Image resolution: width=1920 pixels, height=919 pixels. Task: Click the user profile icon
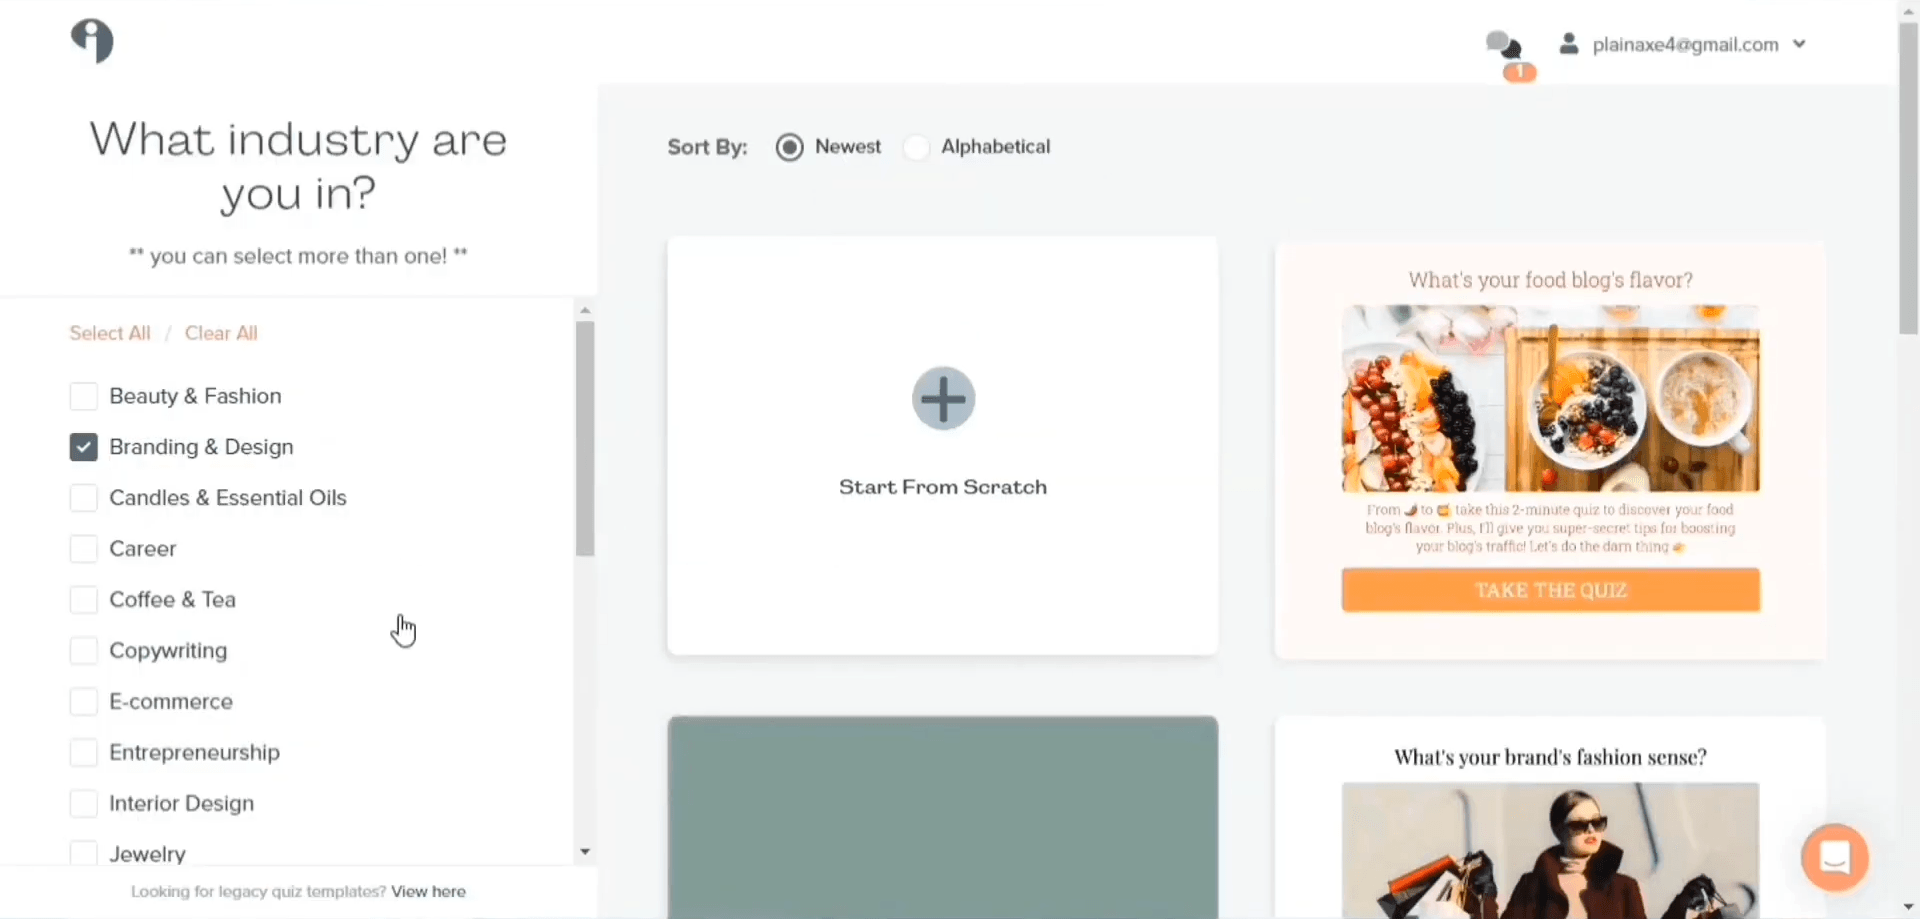click(1569, 44)
